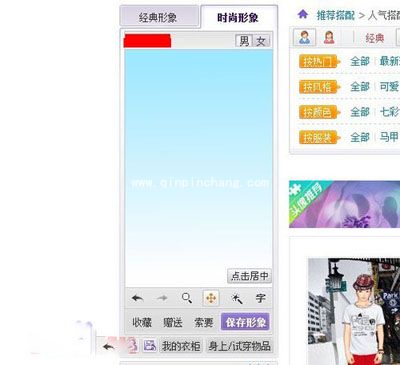400x365 pixels.
Task: Select the 男 gender toggle
Action: [244, 41]
